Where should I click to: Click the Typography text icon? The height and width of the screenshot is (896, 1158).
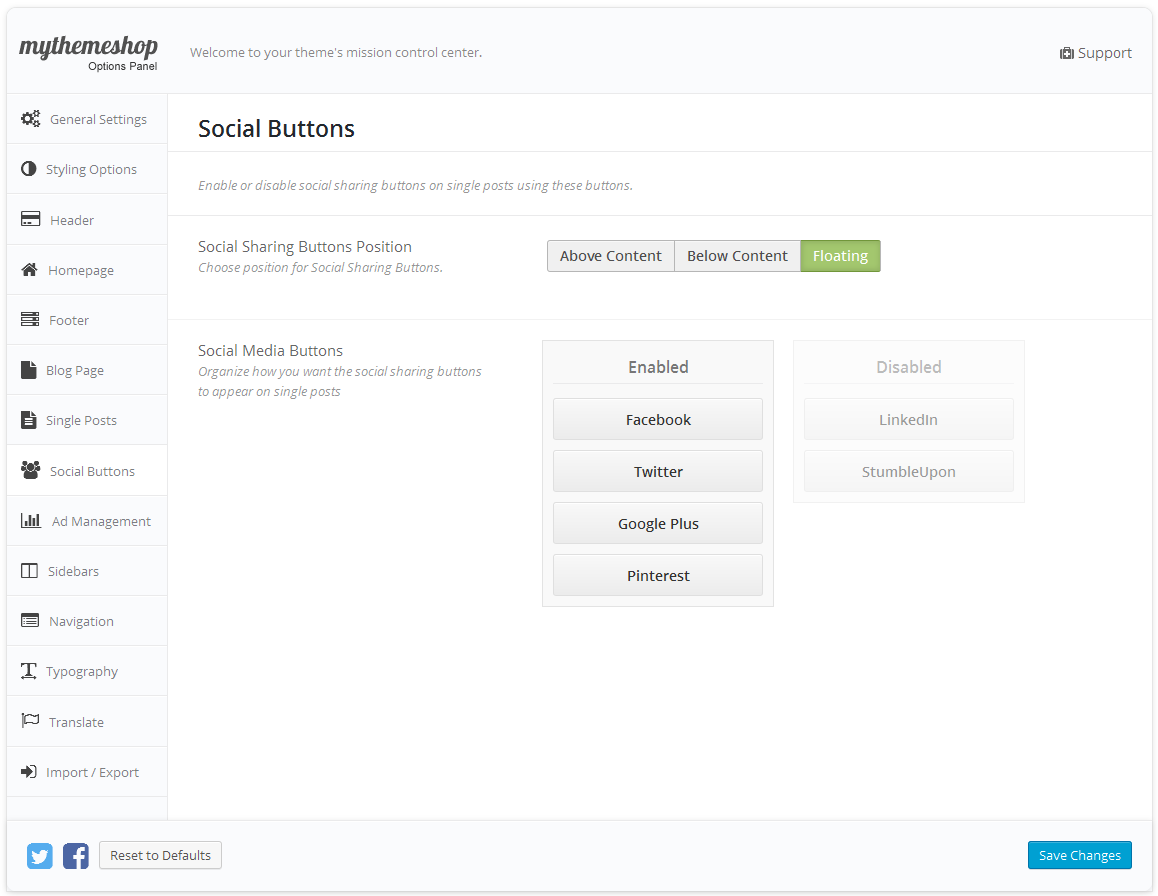coord(29,671)
